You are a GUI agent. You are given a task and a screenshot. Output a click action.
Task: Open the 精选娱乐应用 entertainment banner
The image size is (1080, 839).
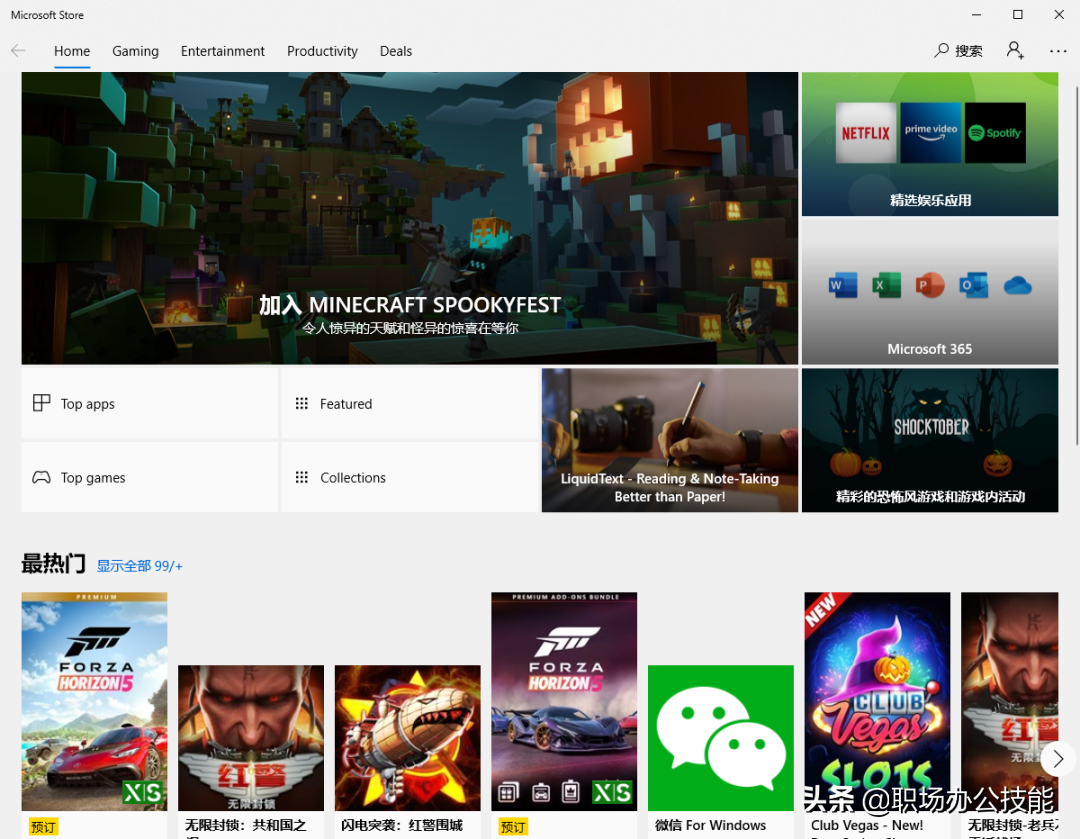pyautogui.click(x=930, y=144)
